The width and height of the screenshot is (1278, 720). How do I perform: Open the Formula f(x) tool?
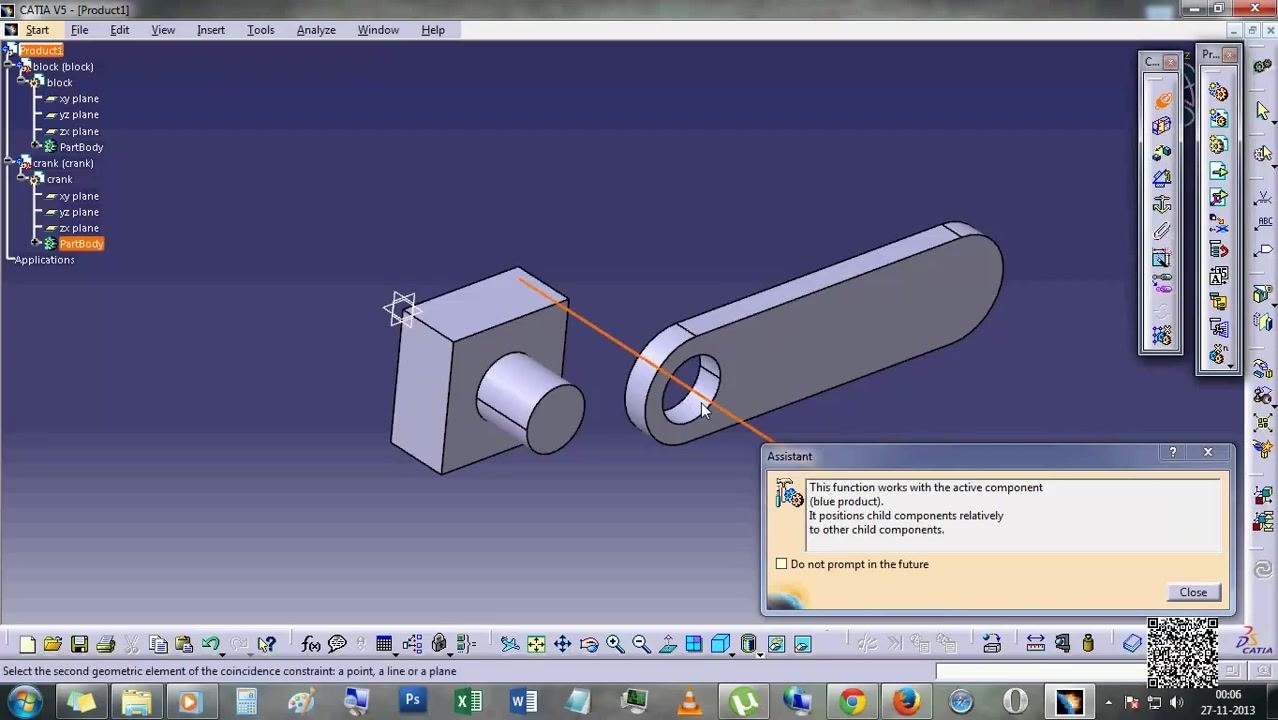tap(311, 644)
